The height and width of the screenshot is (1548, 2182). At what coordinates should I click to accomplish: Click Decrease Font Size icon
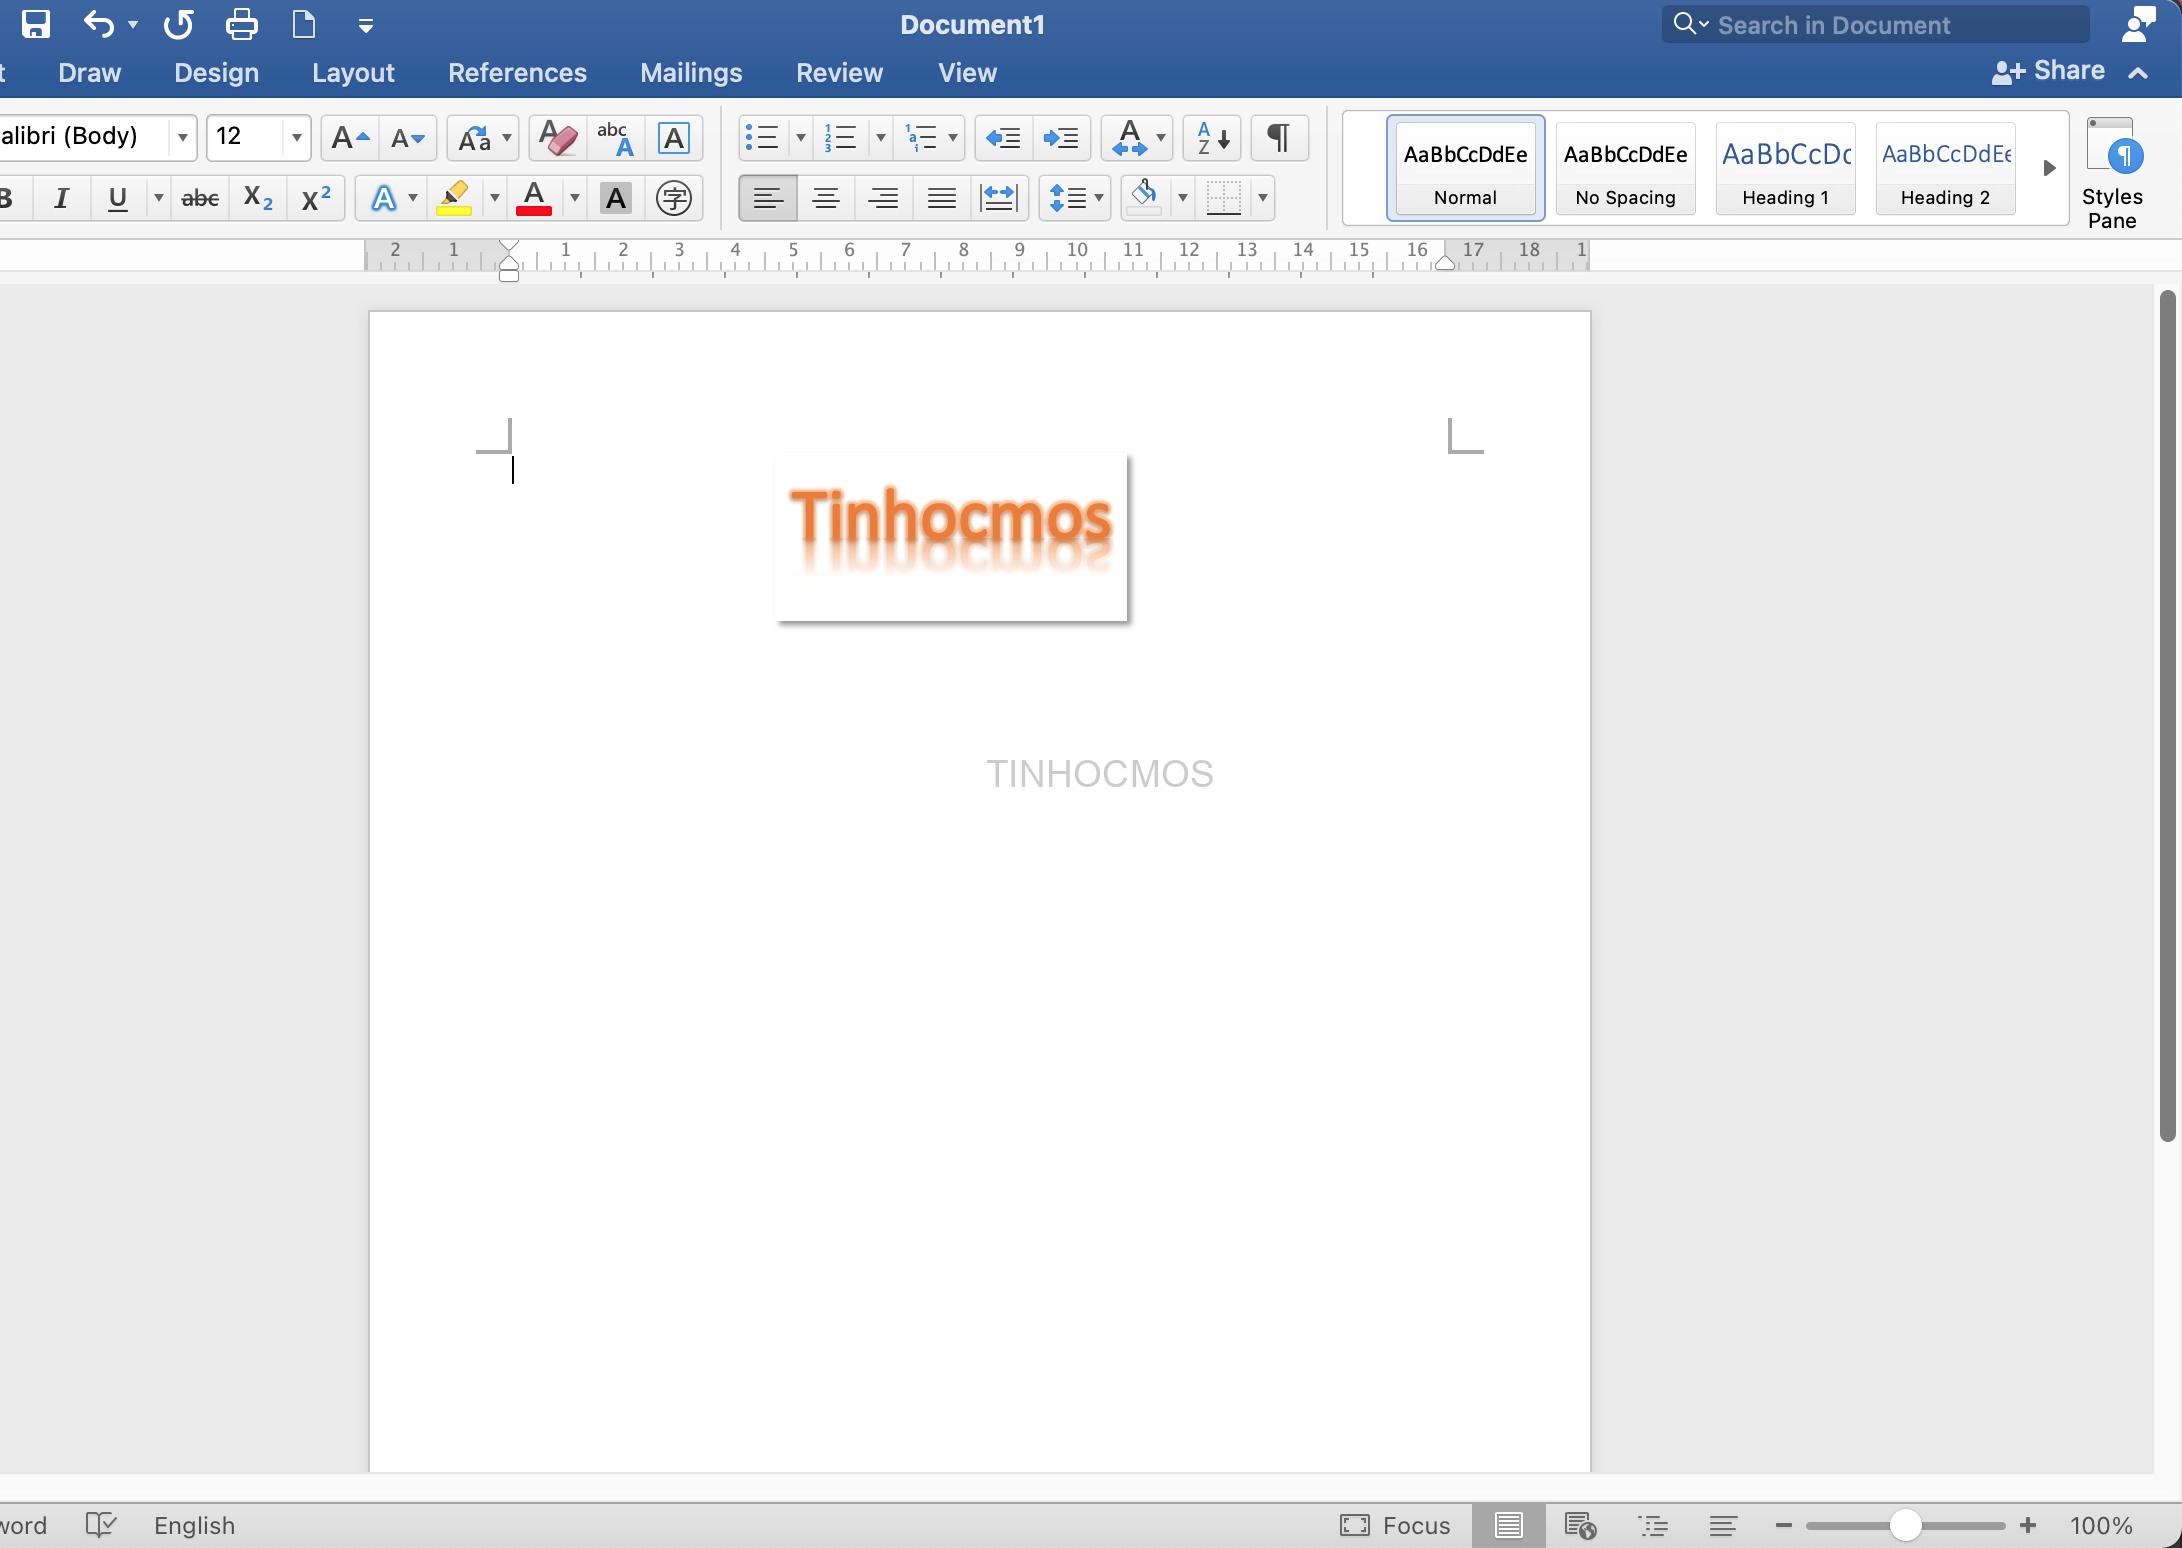point(408,138)
